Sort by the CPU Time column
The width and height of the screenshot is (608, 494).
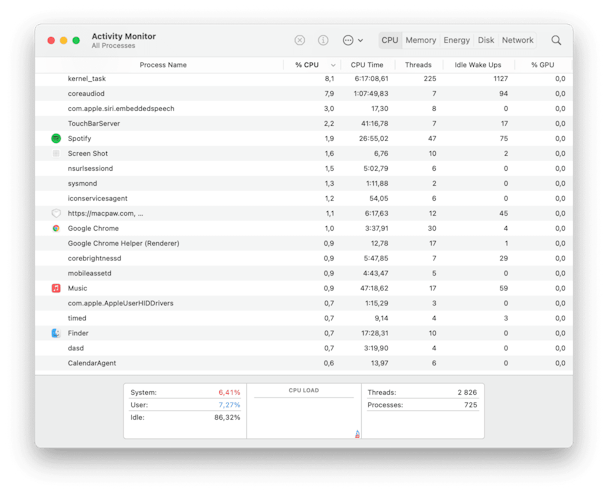pyautogui.click(x=367, y=65)
